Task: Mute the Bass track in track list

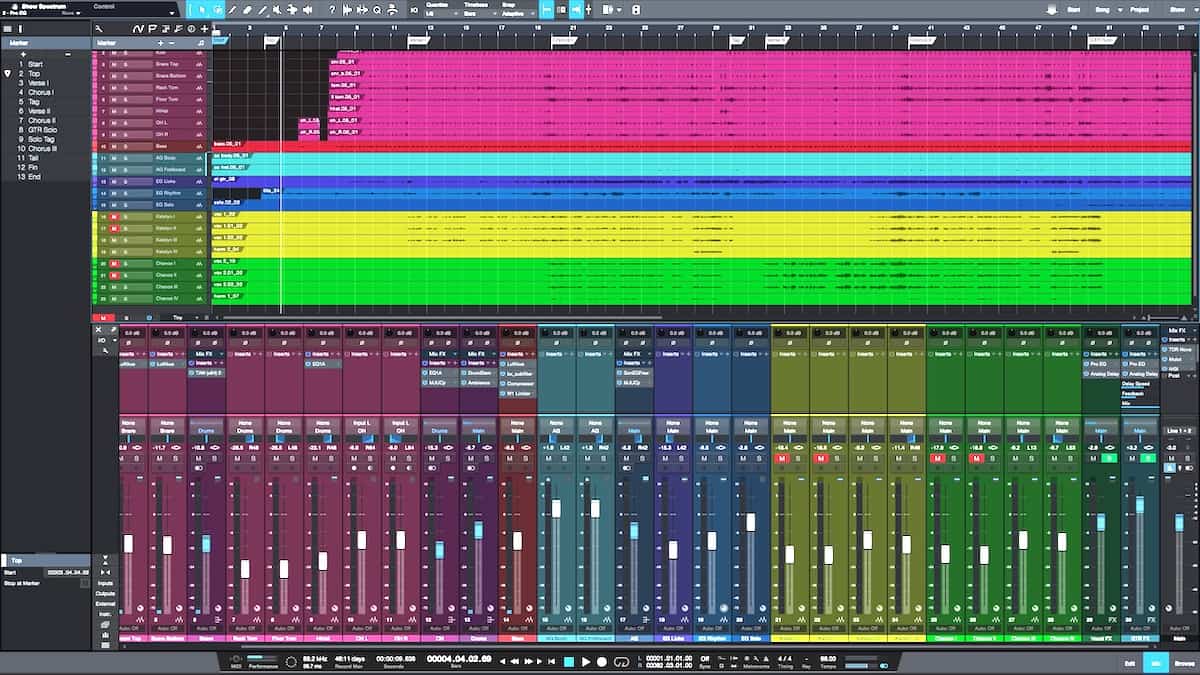Action: (x=114, y=146)
